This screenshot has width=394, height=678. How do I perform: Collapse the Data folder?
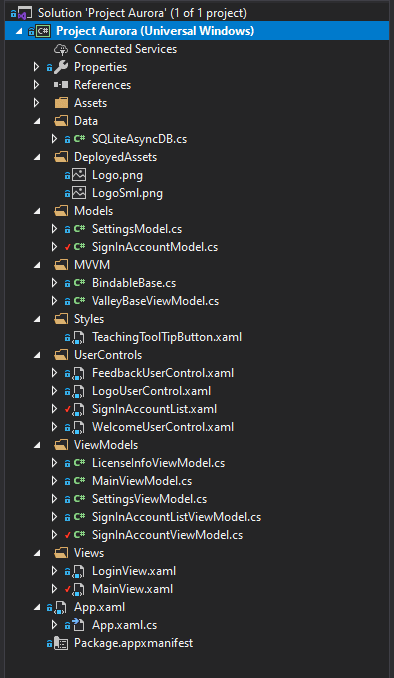pos(37,122)
